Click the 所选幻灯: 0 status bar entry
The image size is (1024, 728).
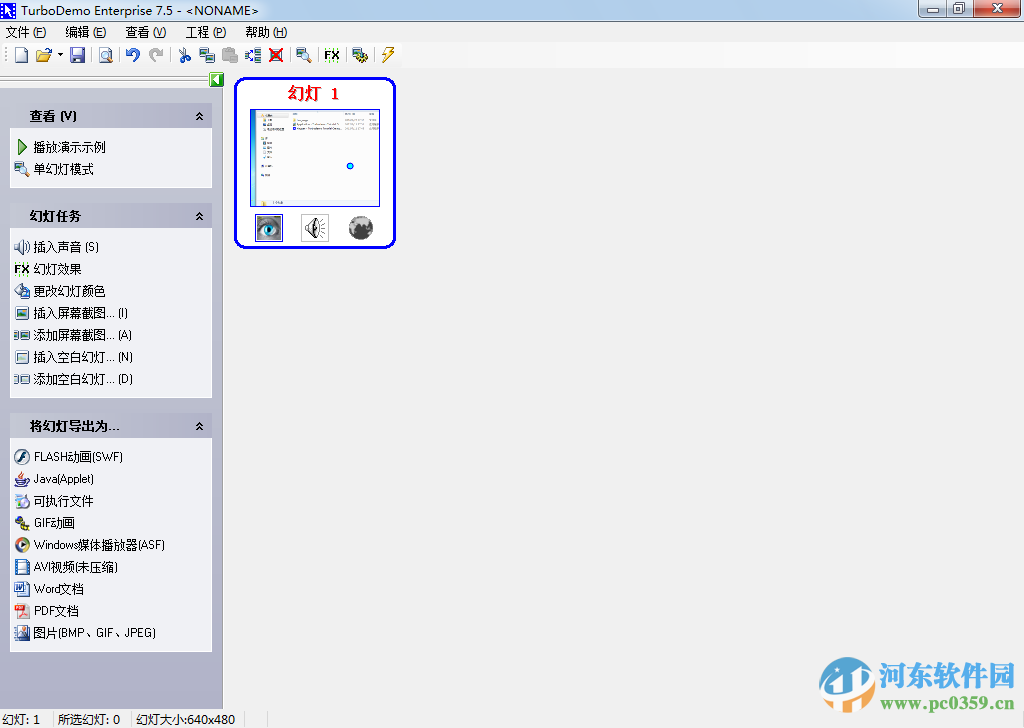pos(89,720)
